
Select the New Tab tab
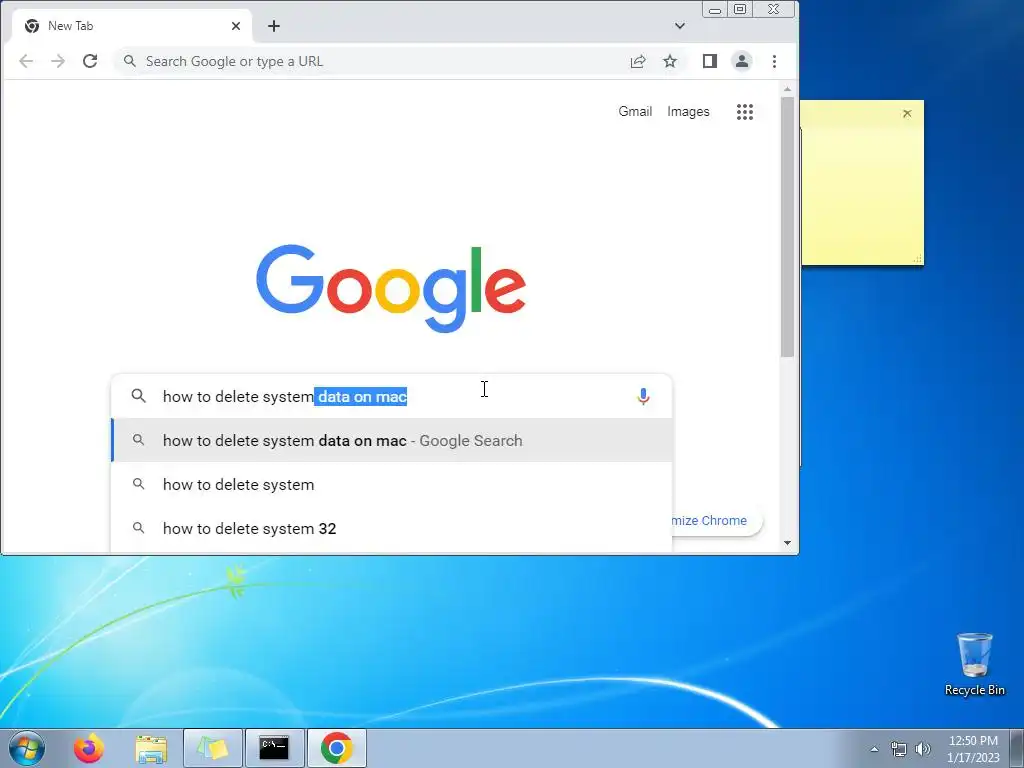coord(131,26)
